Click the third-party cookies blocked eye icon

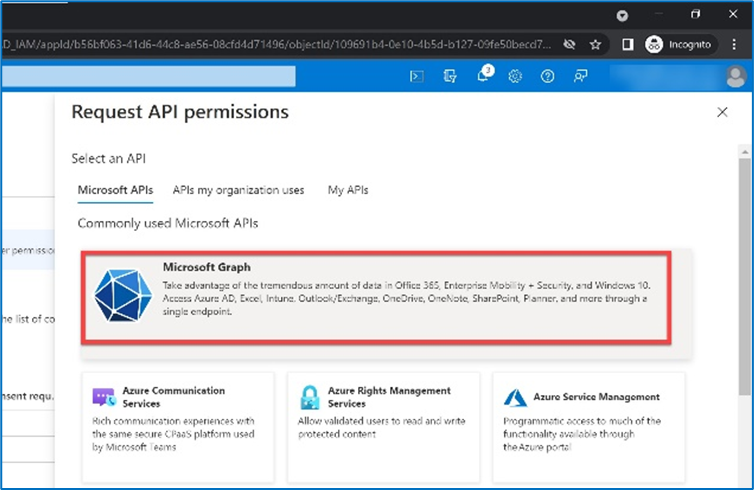[x=569, y=45]
